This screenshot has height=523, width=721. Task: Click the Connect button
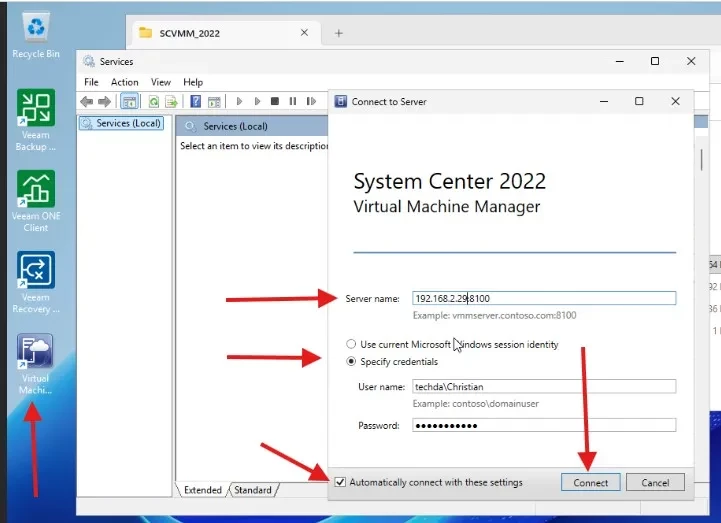pos(590,482)
